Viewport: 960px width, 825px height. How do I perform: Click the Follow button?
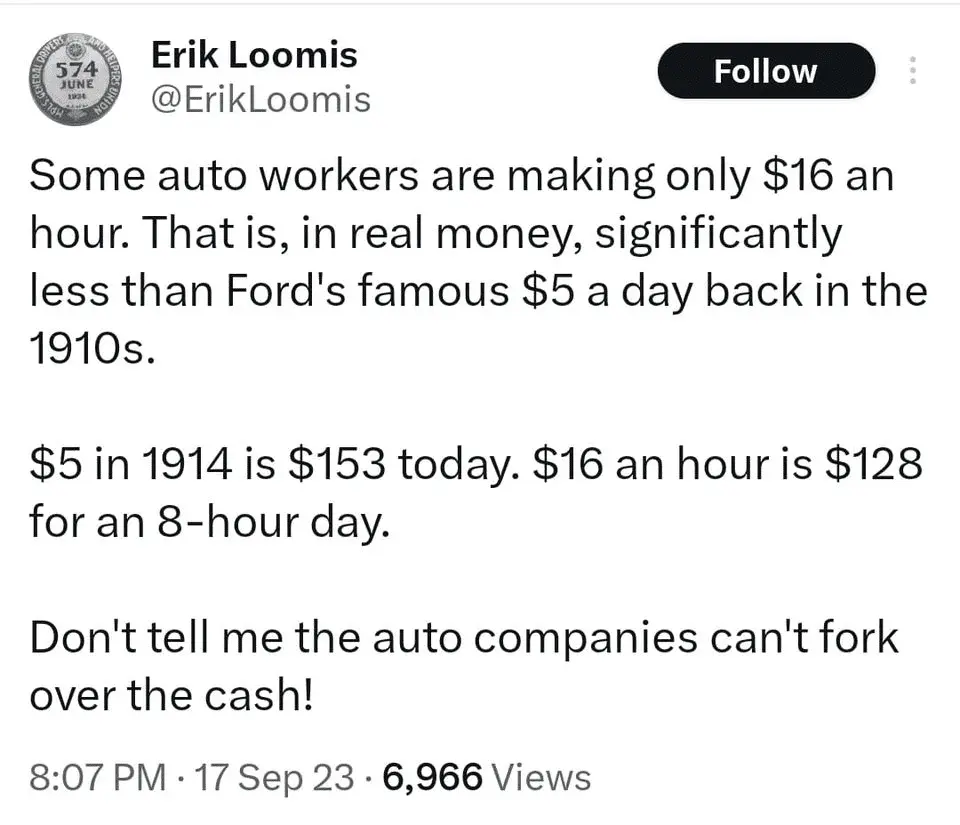coord(765,71)
